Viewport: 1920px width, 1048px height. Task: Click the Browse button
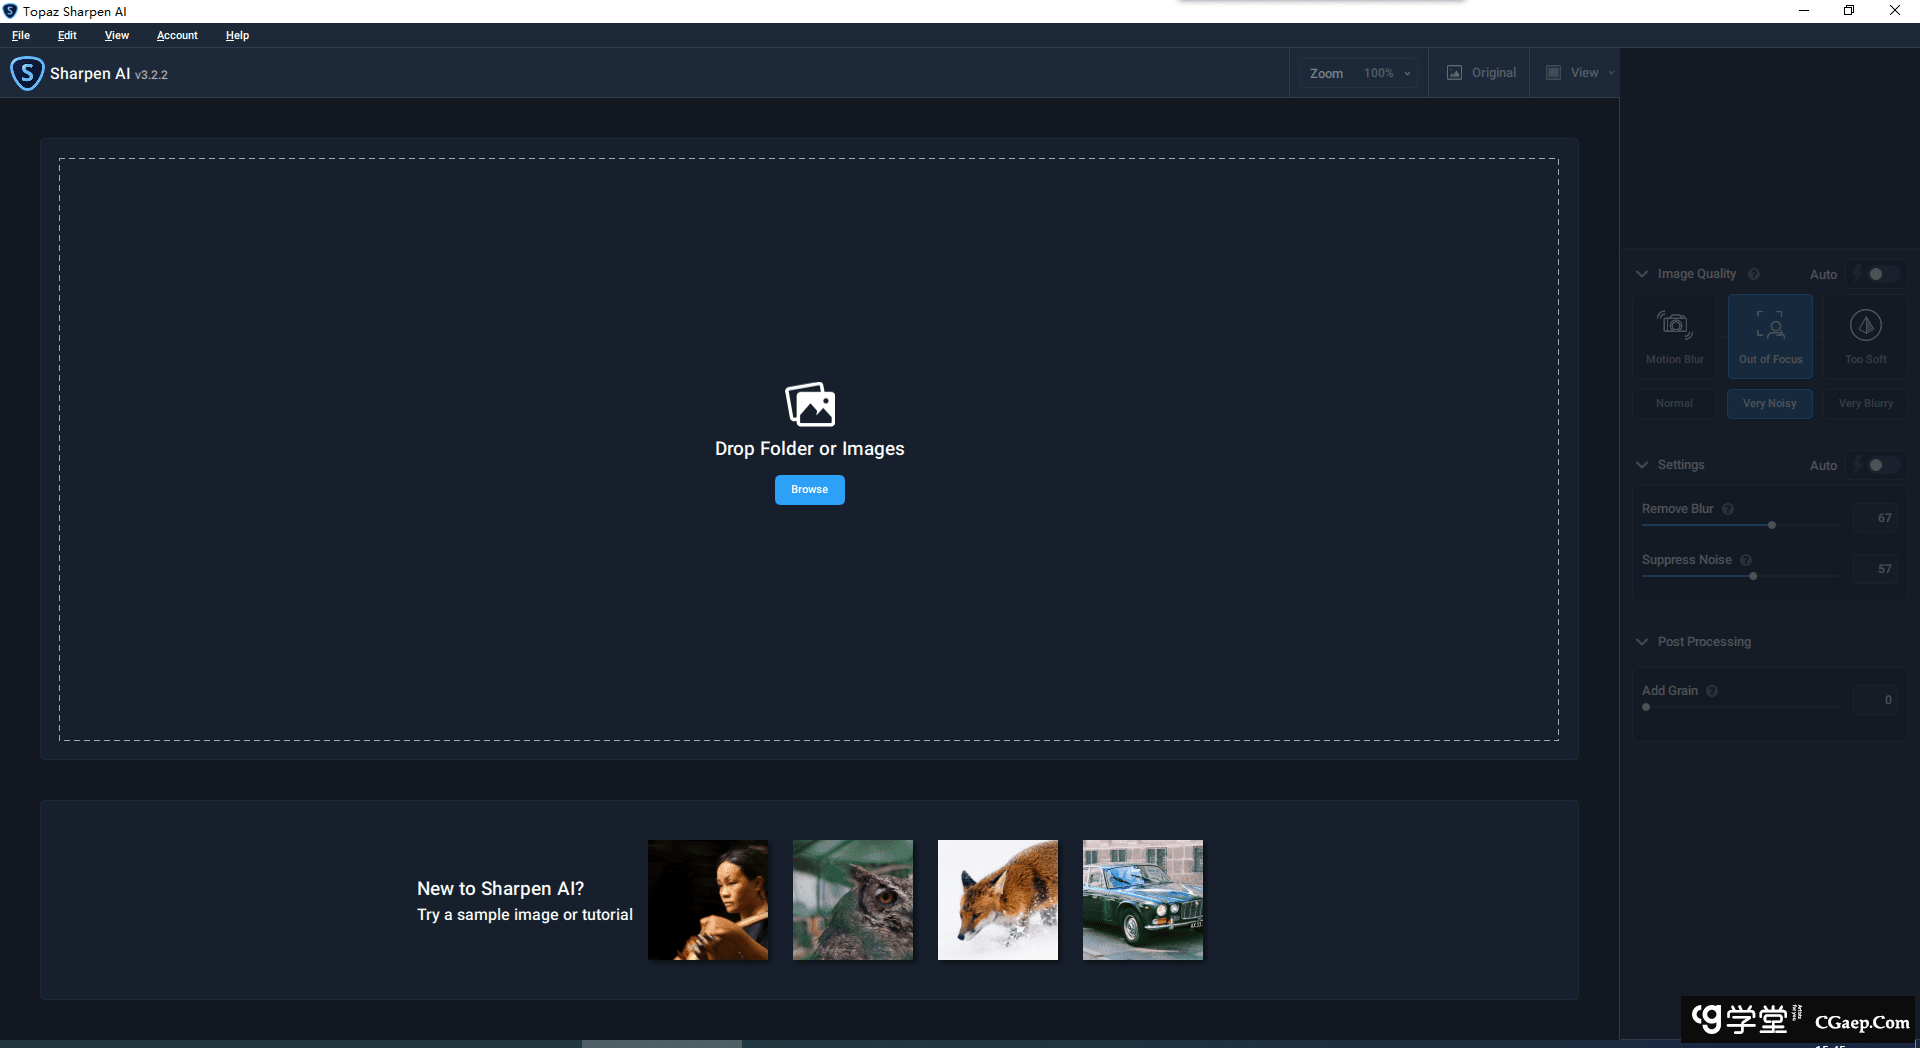tap(809, 490)
